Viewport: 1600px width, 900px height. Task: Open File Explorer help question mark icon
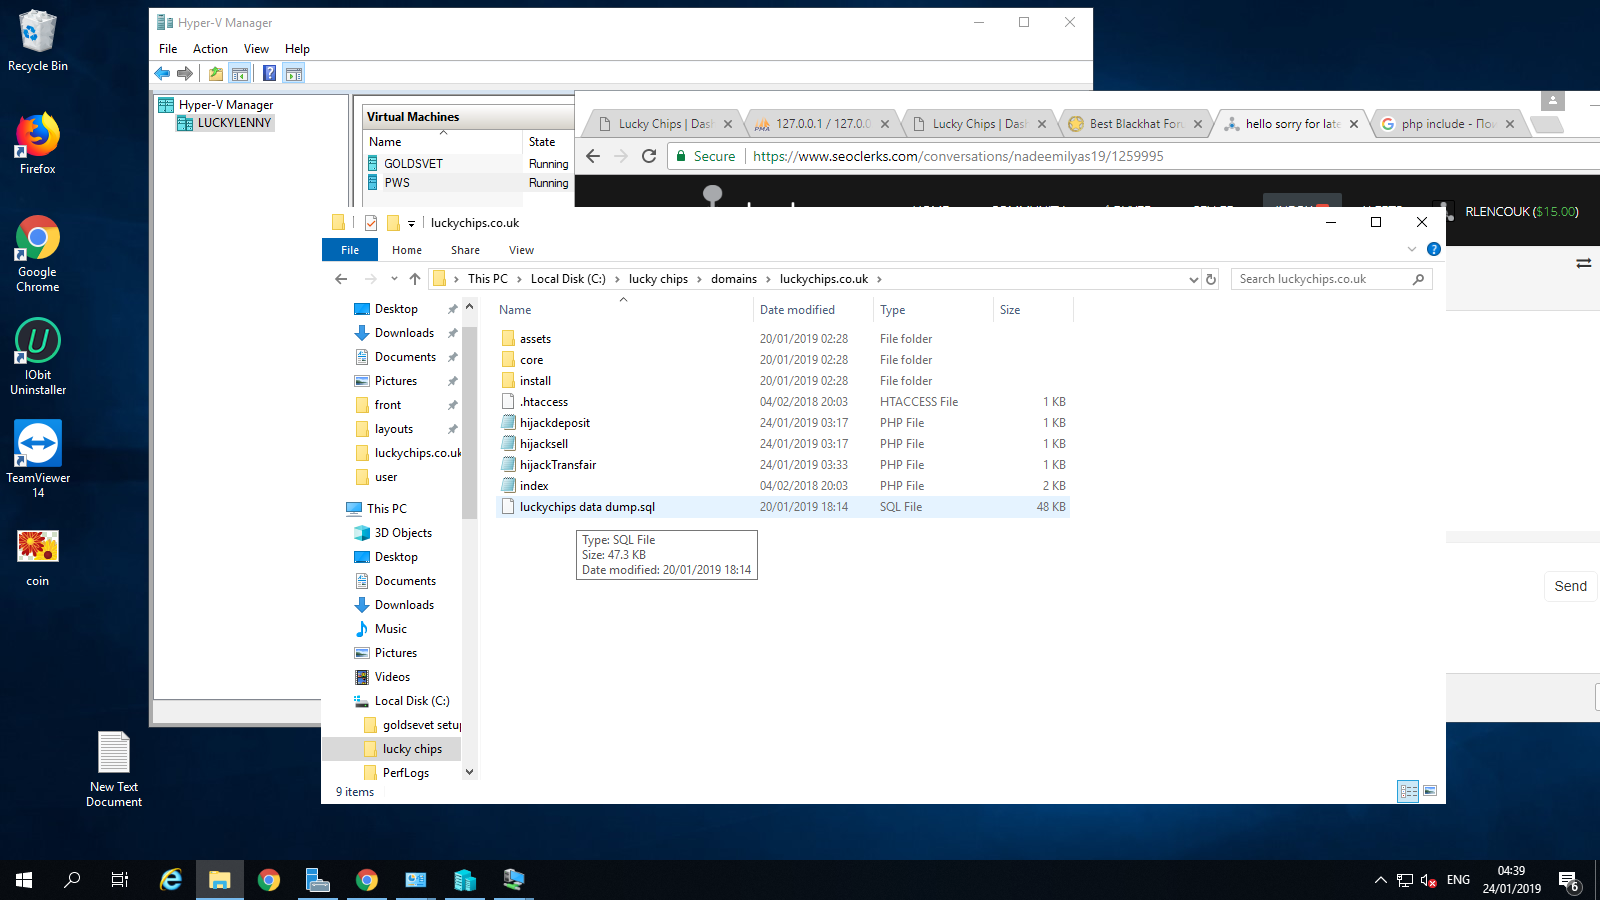pyautogui.click(x=1433, y=249)
